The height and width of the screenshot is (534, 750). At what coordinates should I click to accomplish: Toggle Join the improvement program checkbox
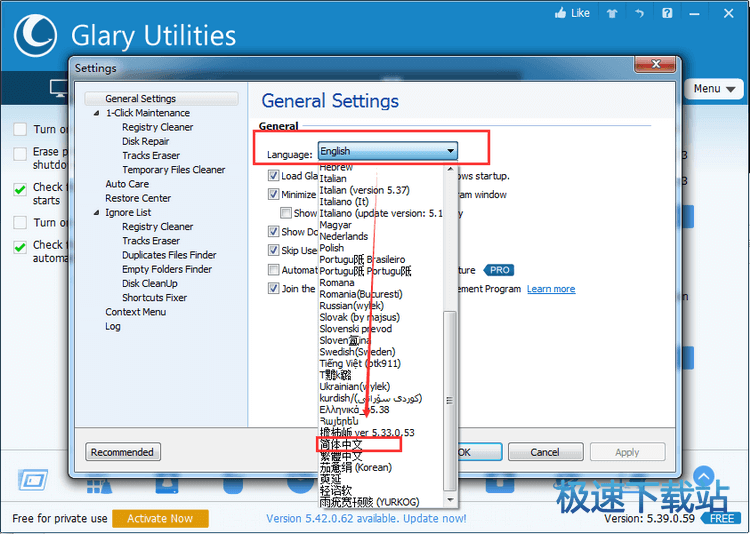click(273, 289)
